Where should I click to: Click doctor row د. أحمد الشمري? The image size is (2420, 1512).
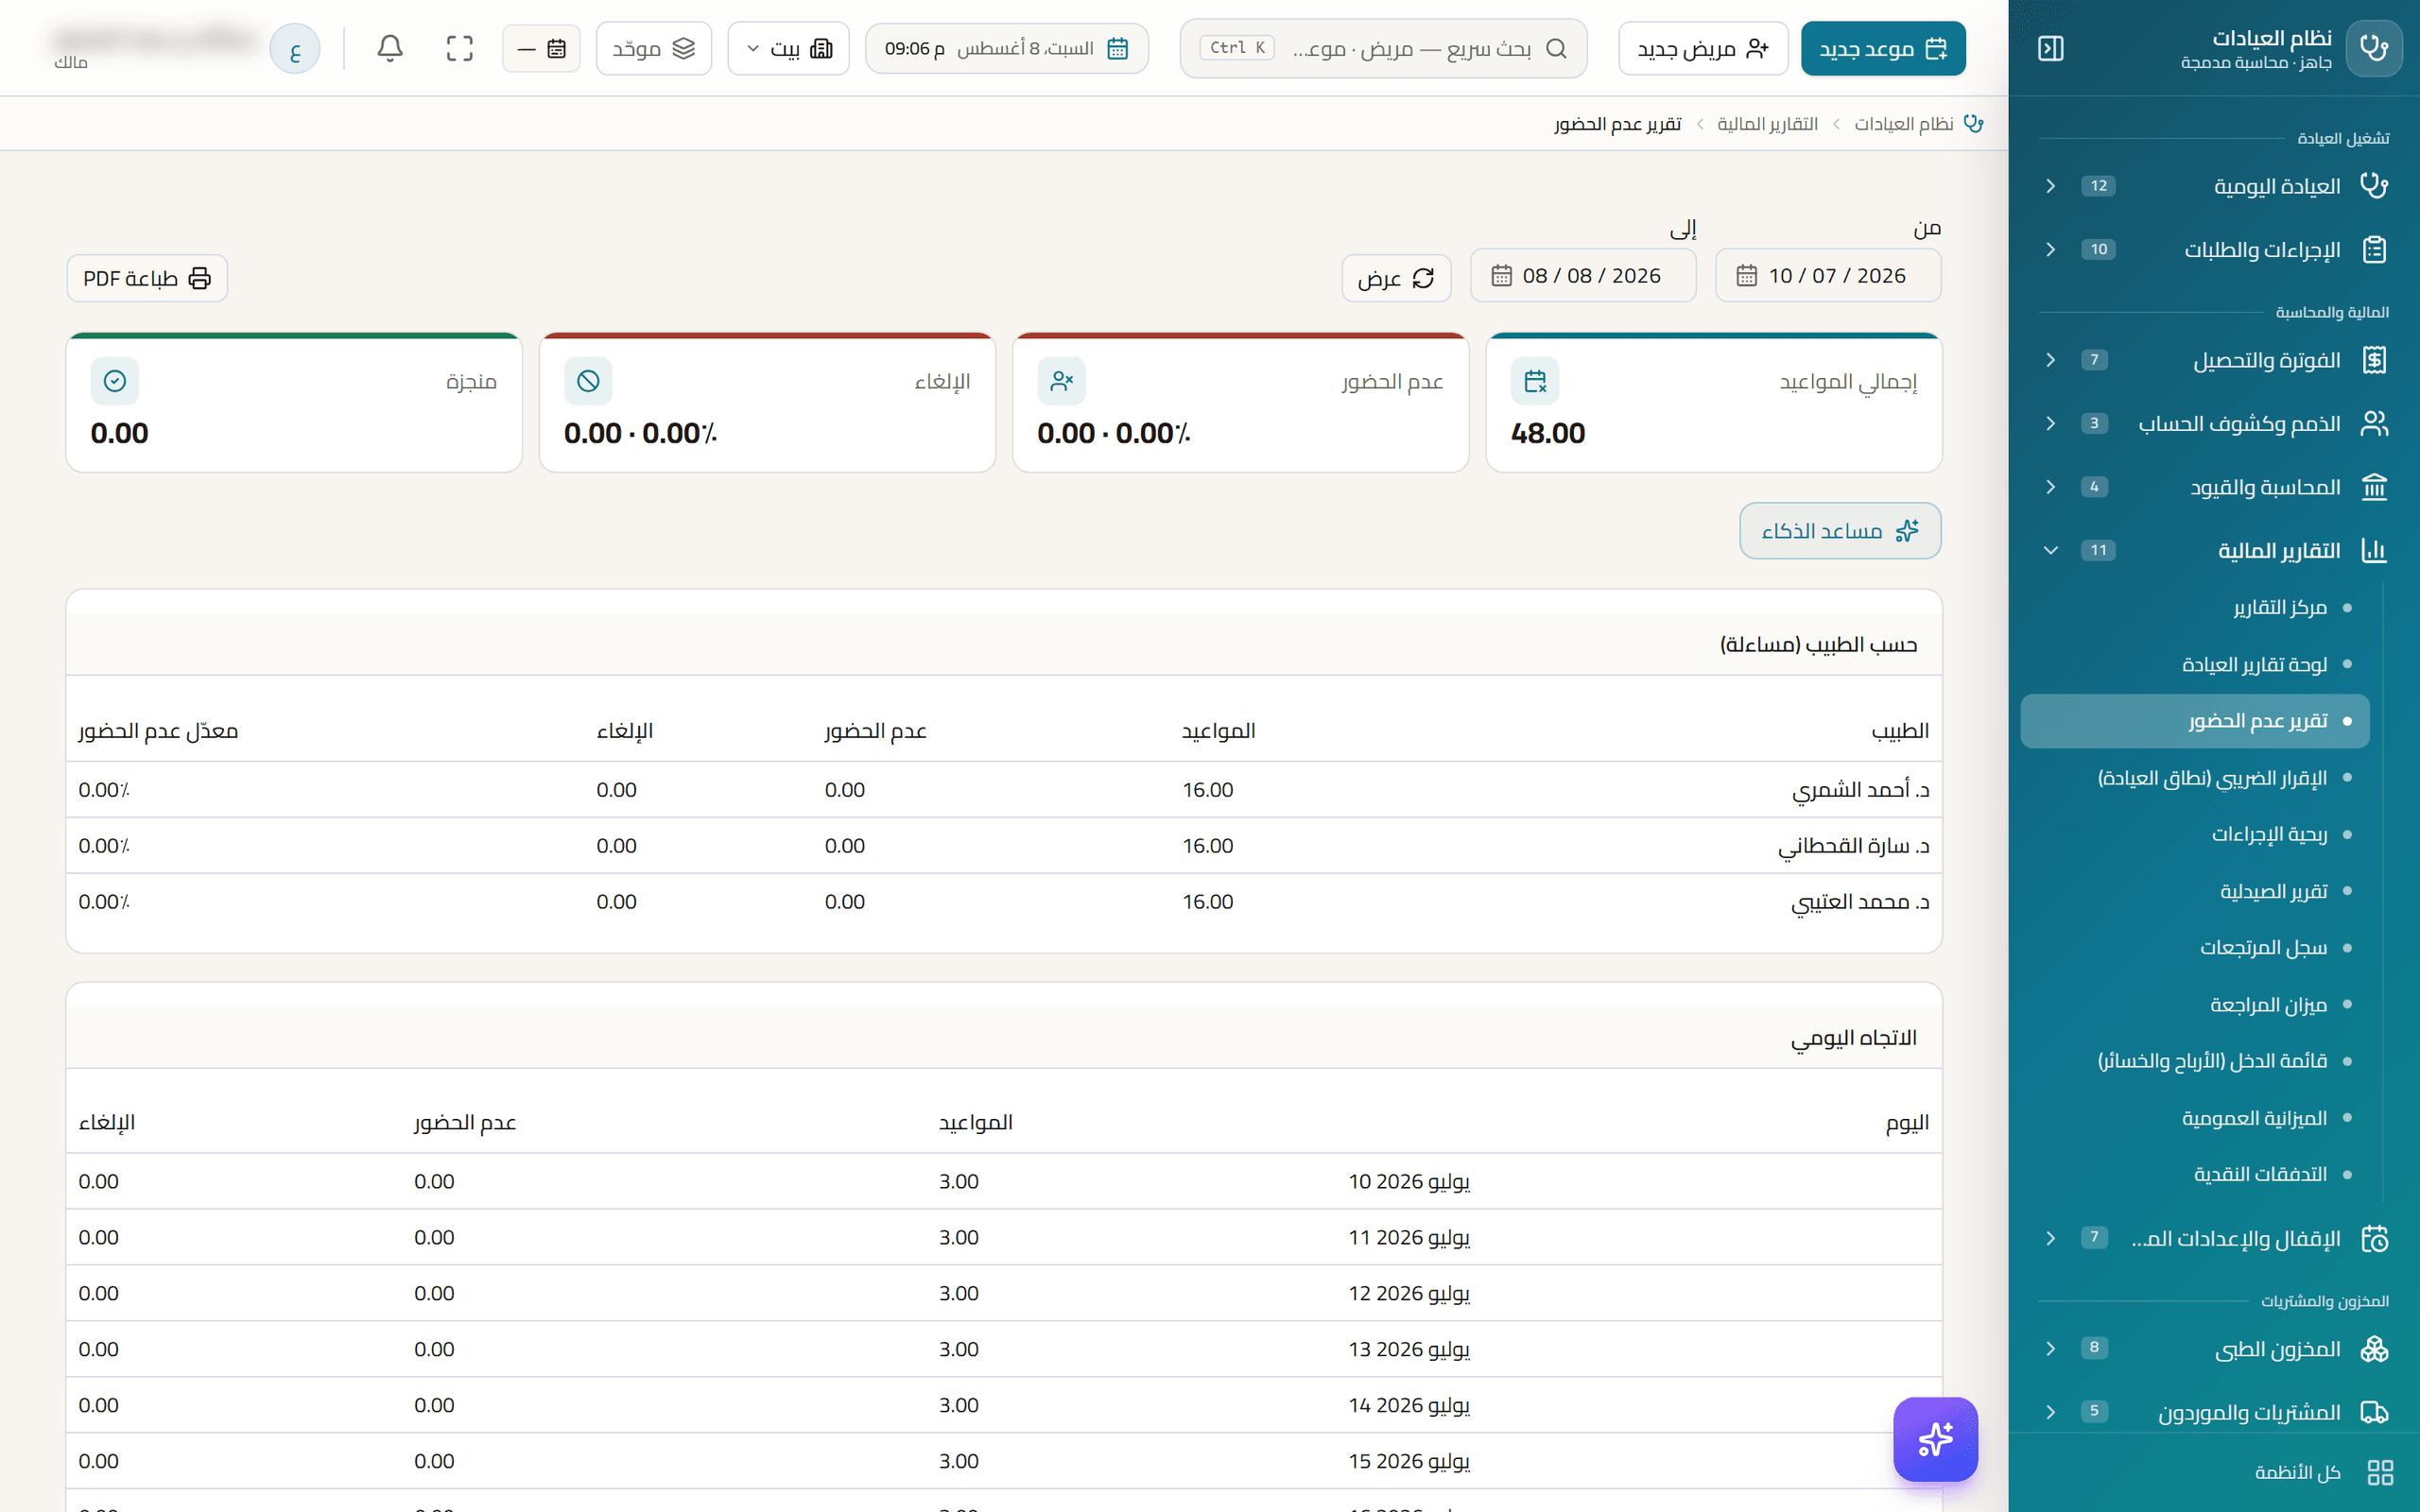1004,790
